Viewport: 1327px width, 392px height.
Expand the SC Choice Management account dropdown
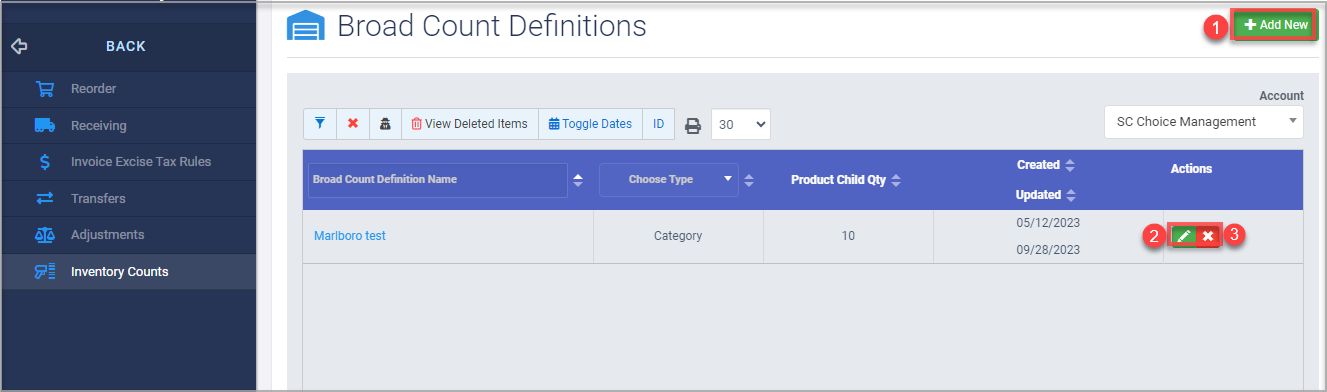click(x=1204, y=122)
